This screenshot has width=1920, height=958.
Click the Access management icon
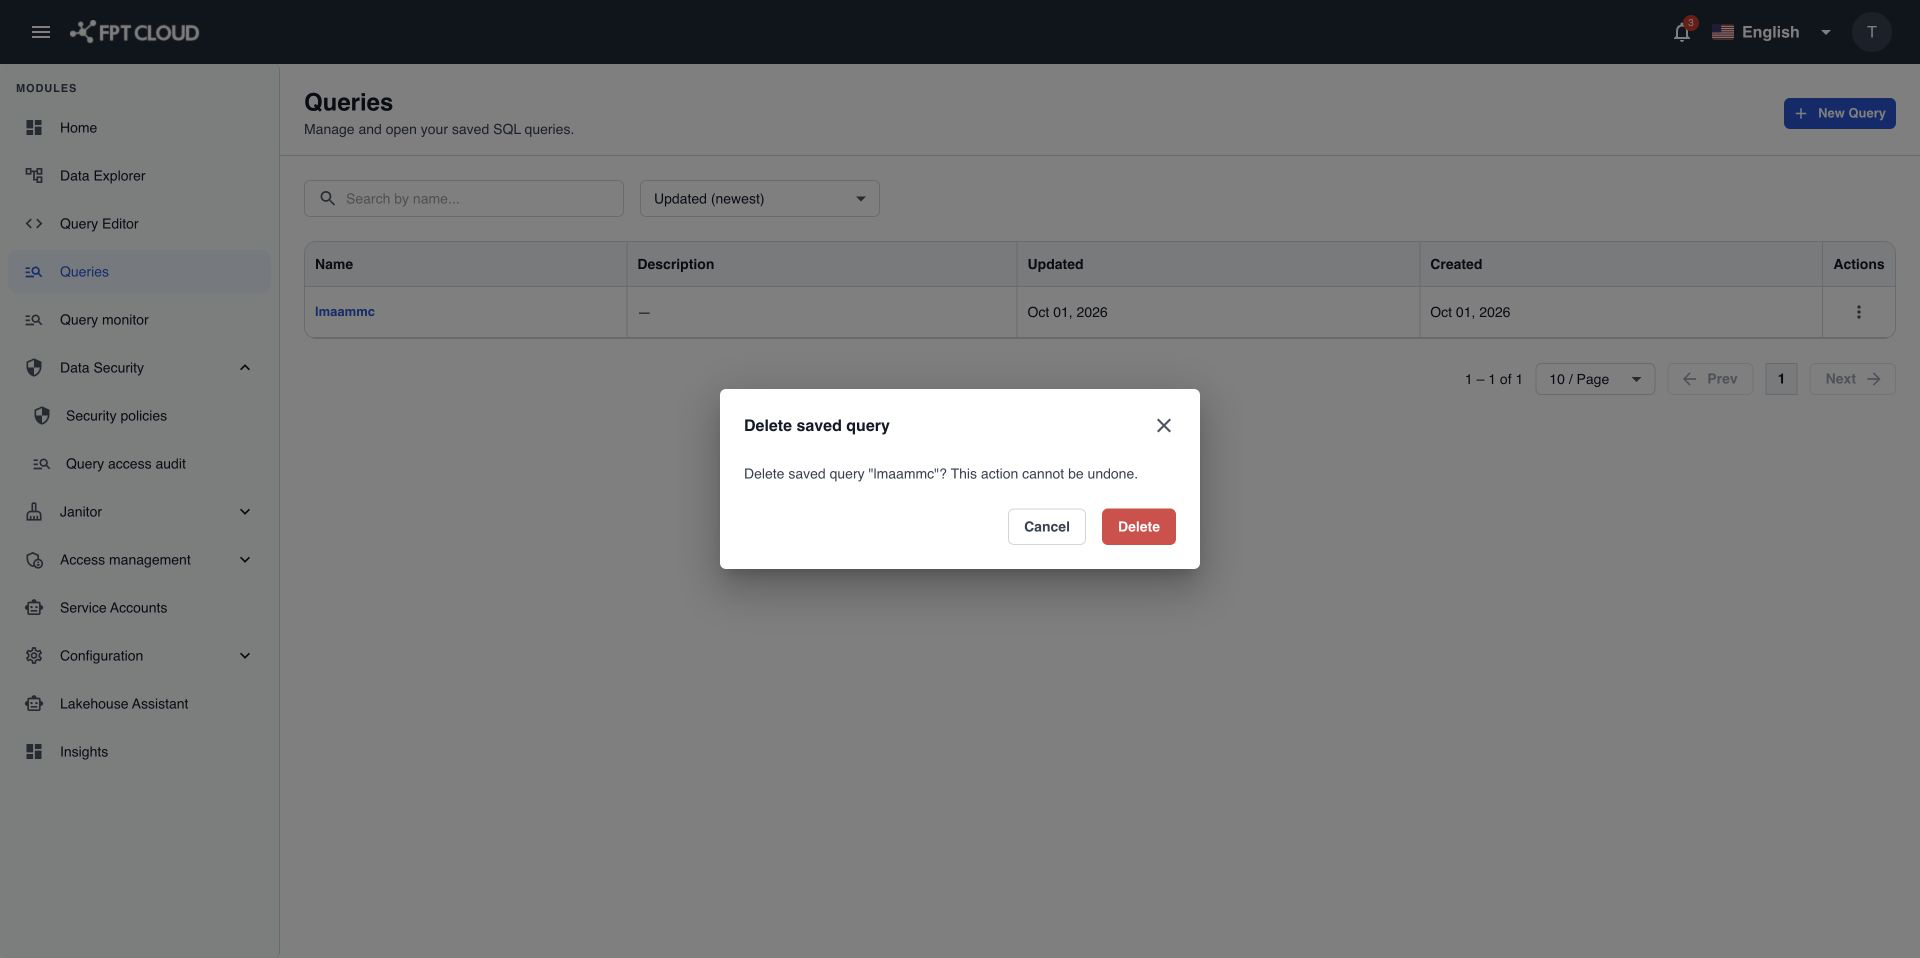pyautogui.click(x=34, y=560)
